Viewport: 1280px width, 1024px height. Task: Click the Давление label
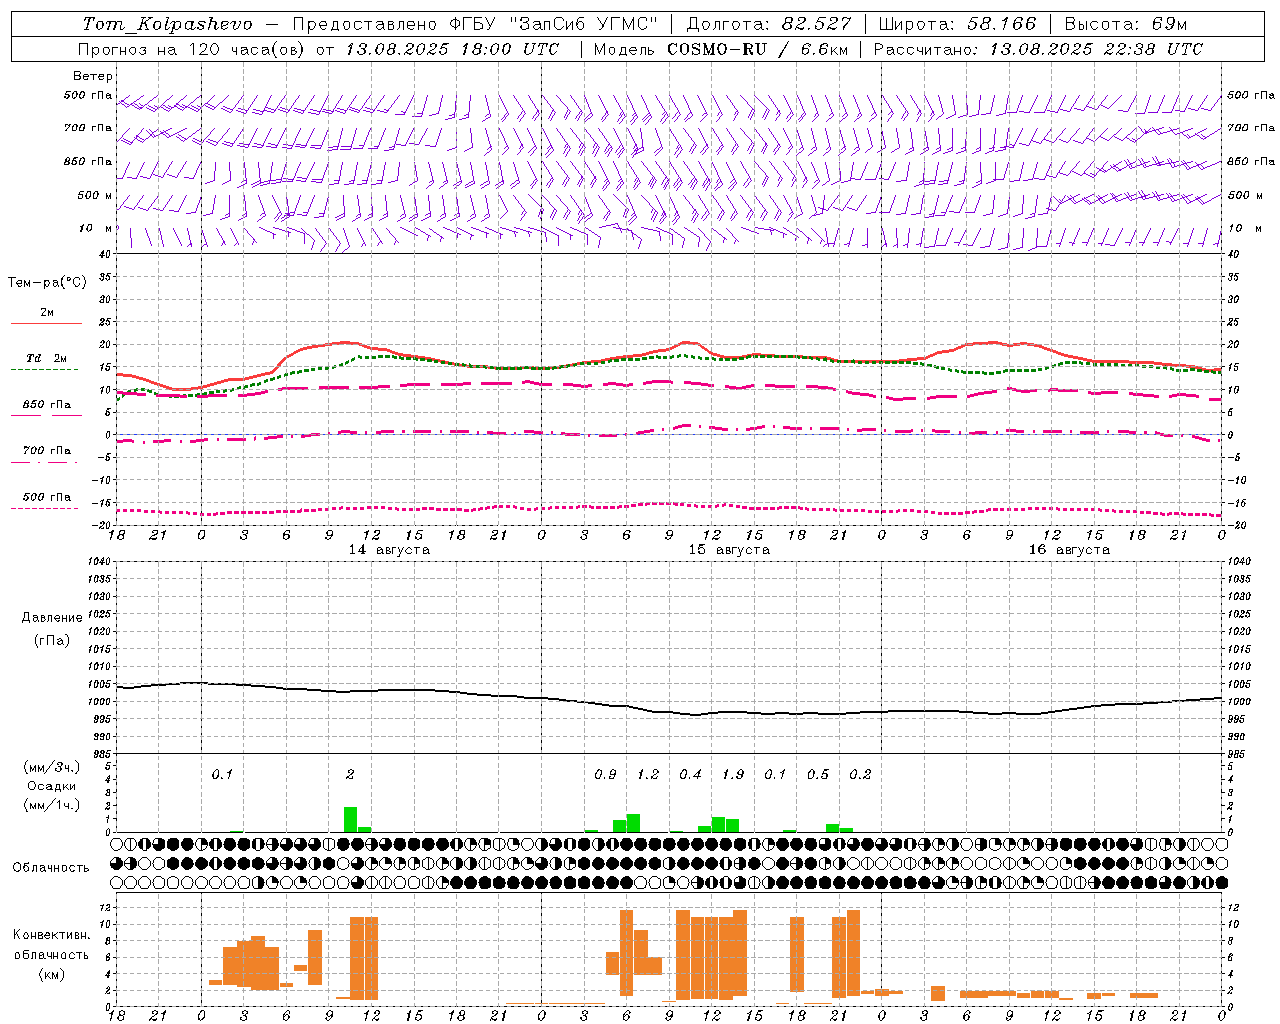pos(52,618)
